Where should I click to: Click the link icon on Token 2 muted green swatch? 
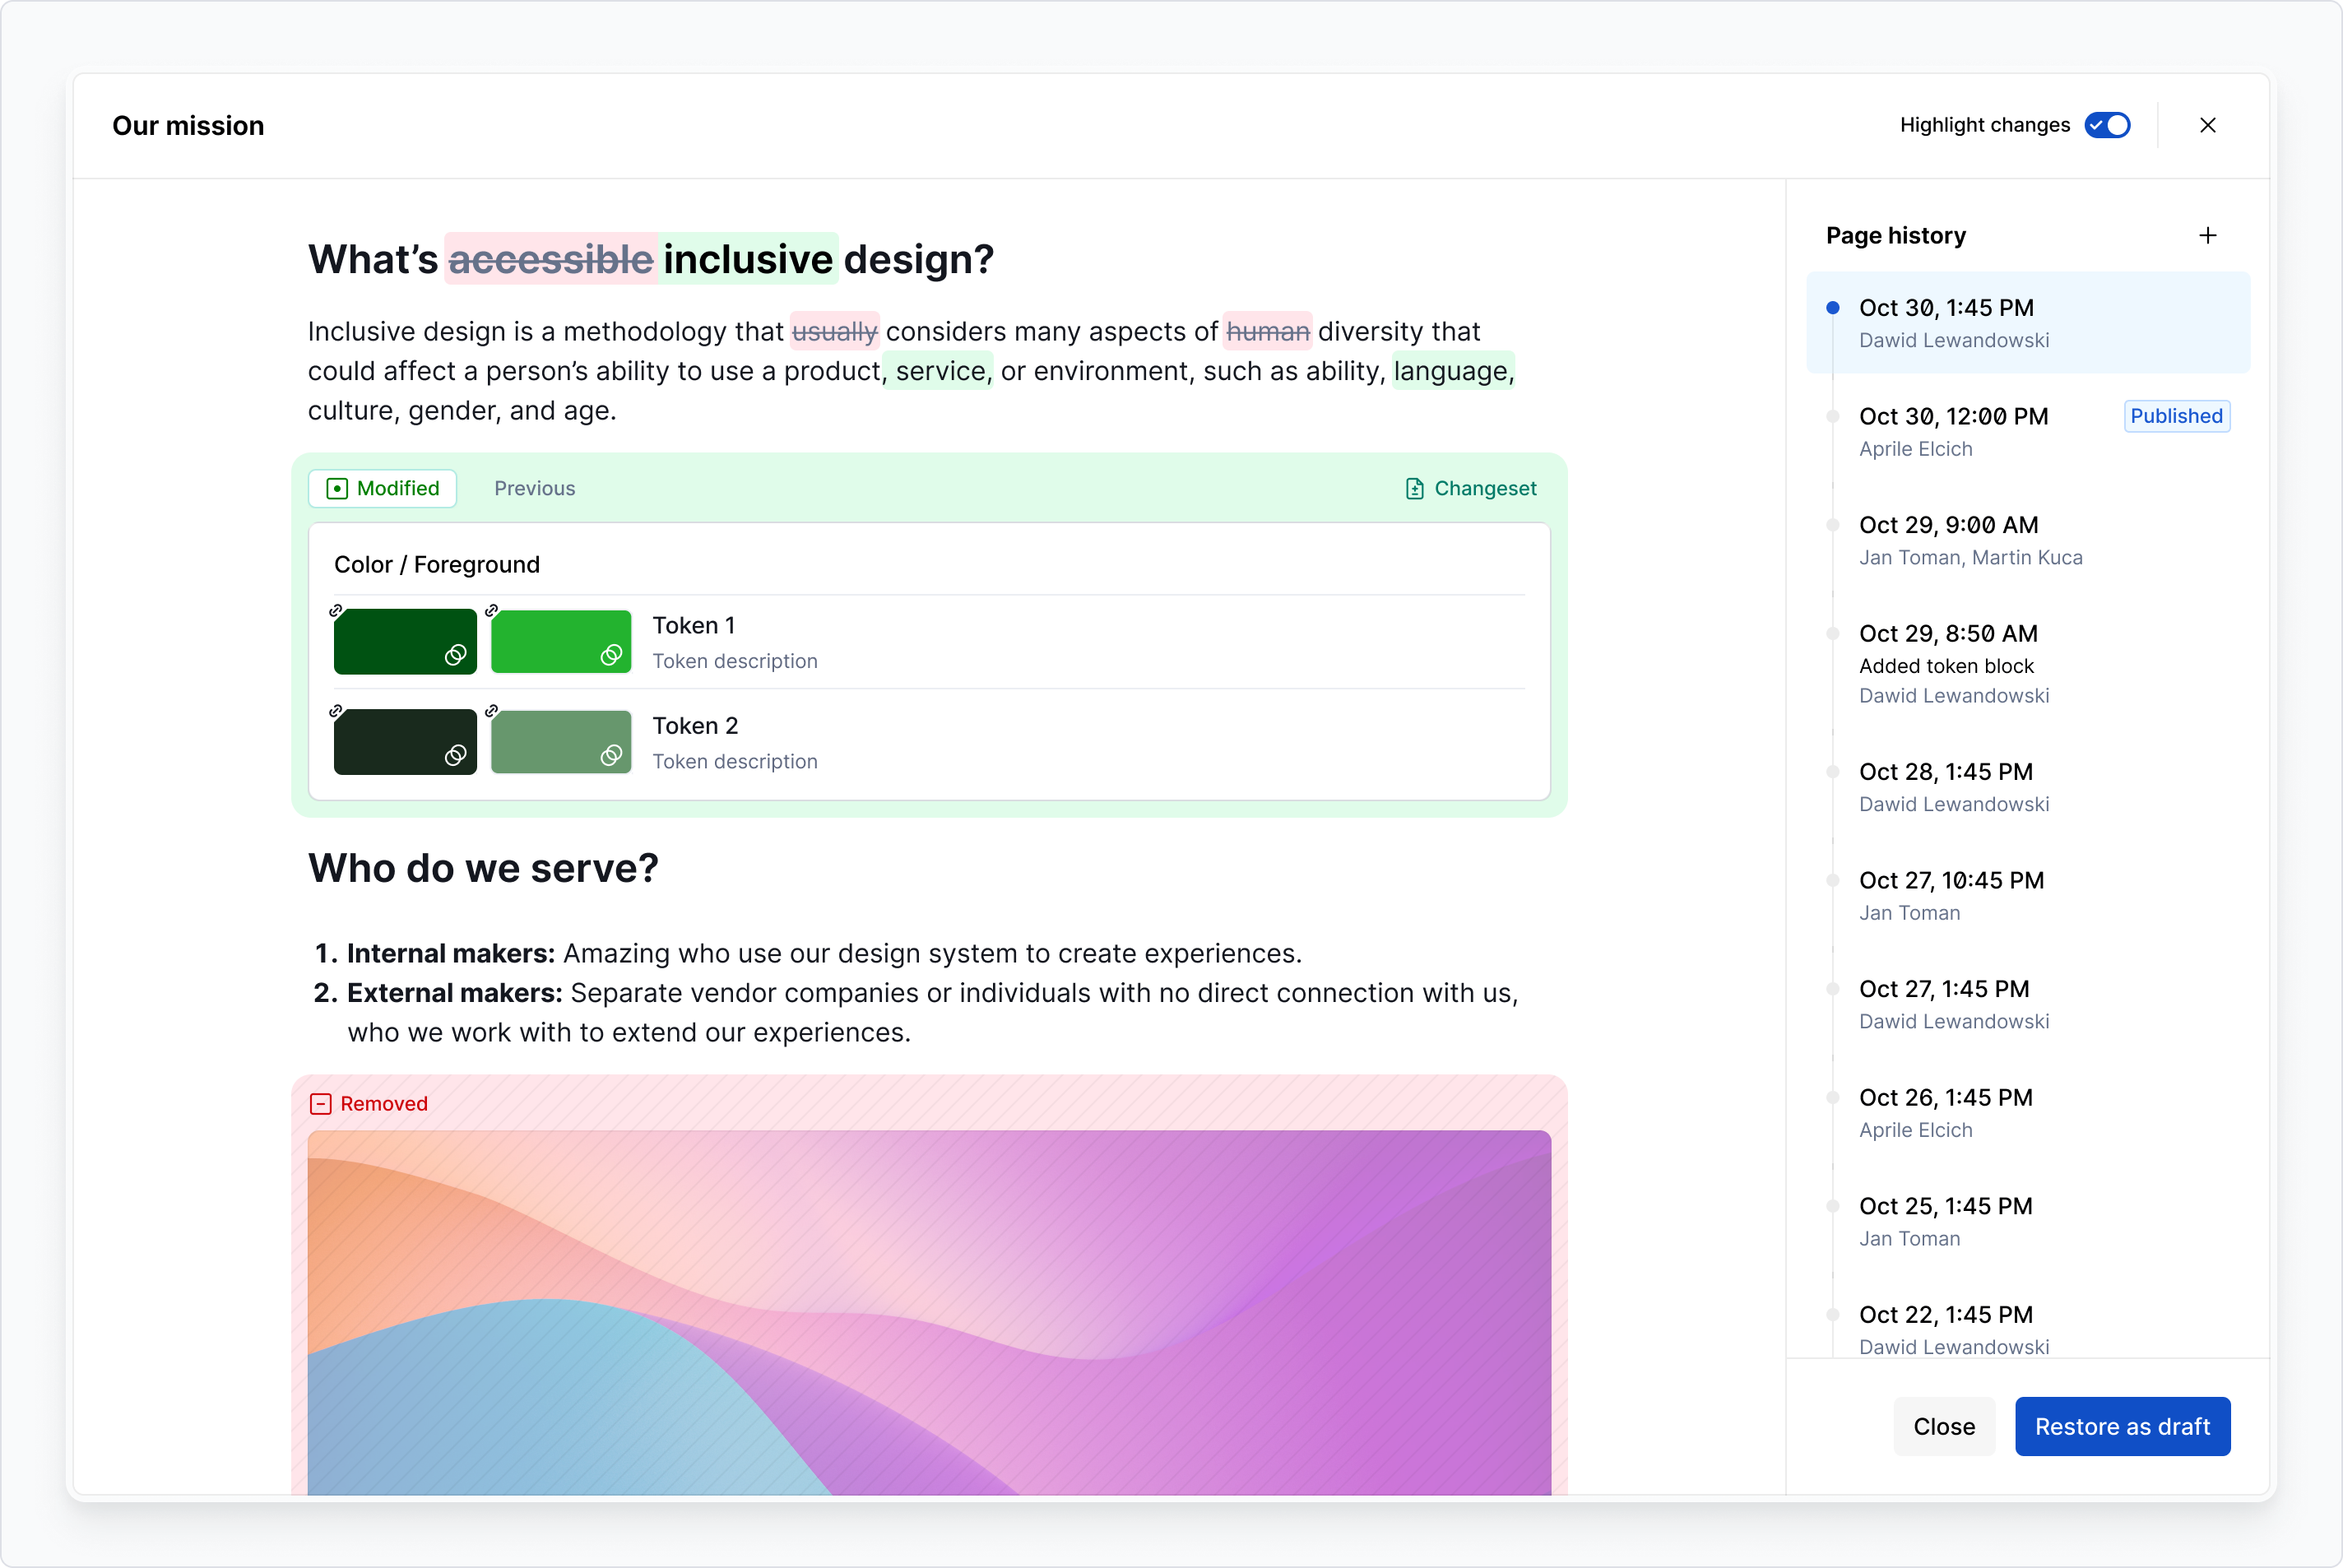(x=492, y=710)
